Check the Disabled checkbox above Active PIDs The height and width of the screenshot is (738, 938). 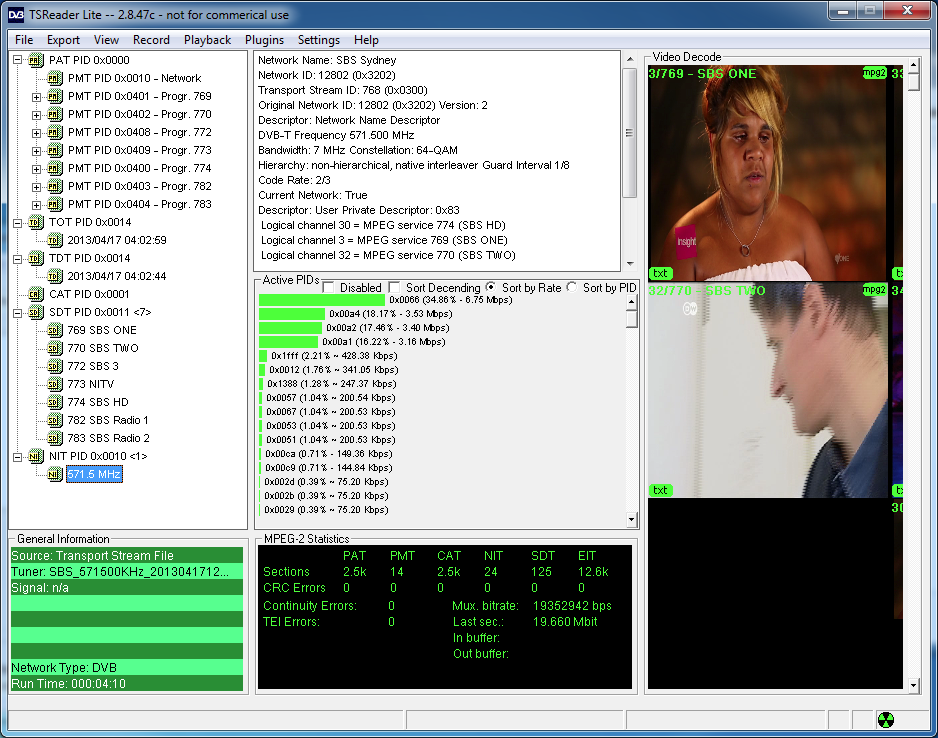pyautogui.click(x=327, y=287)
